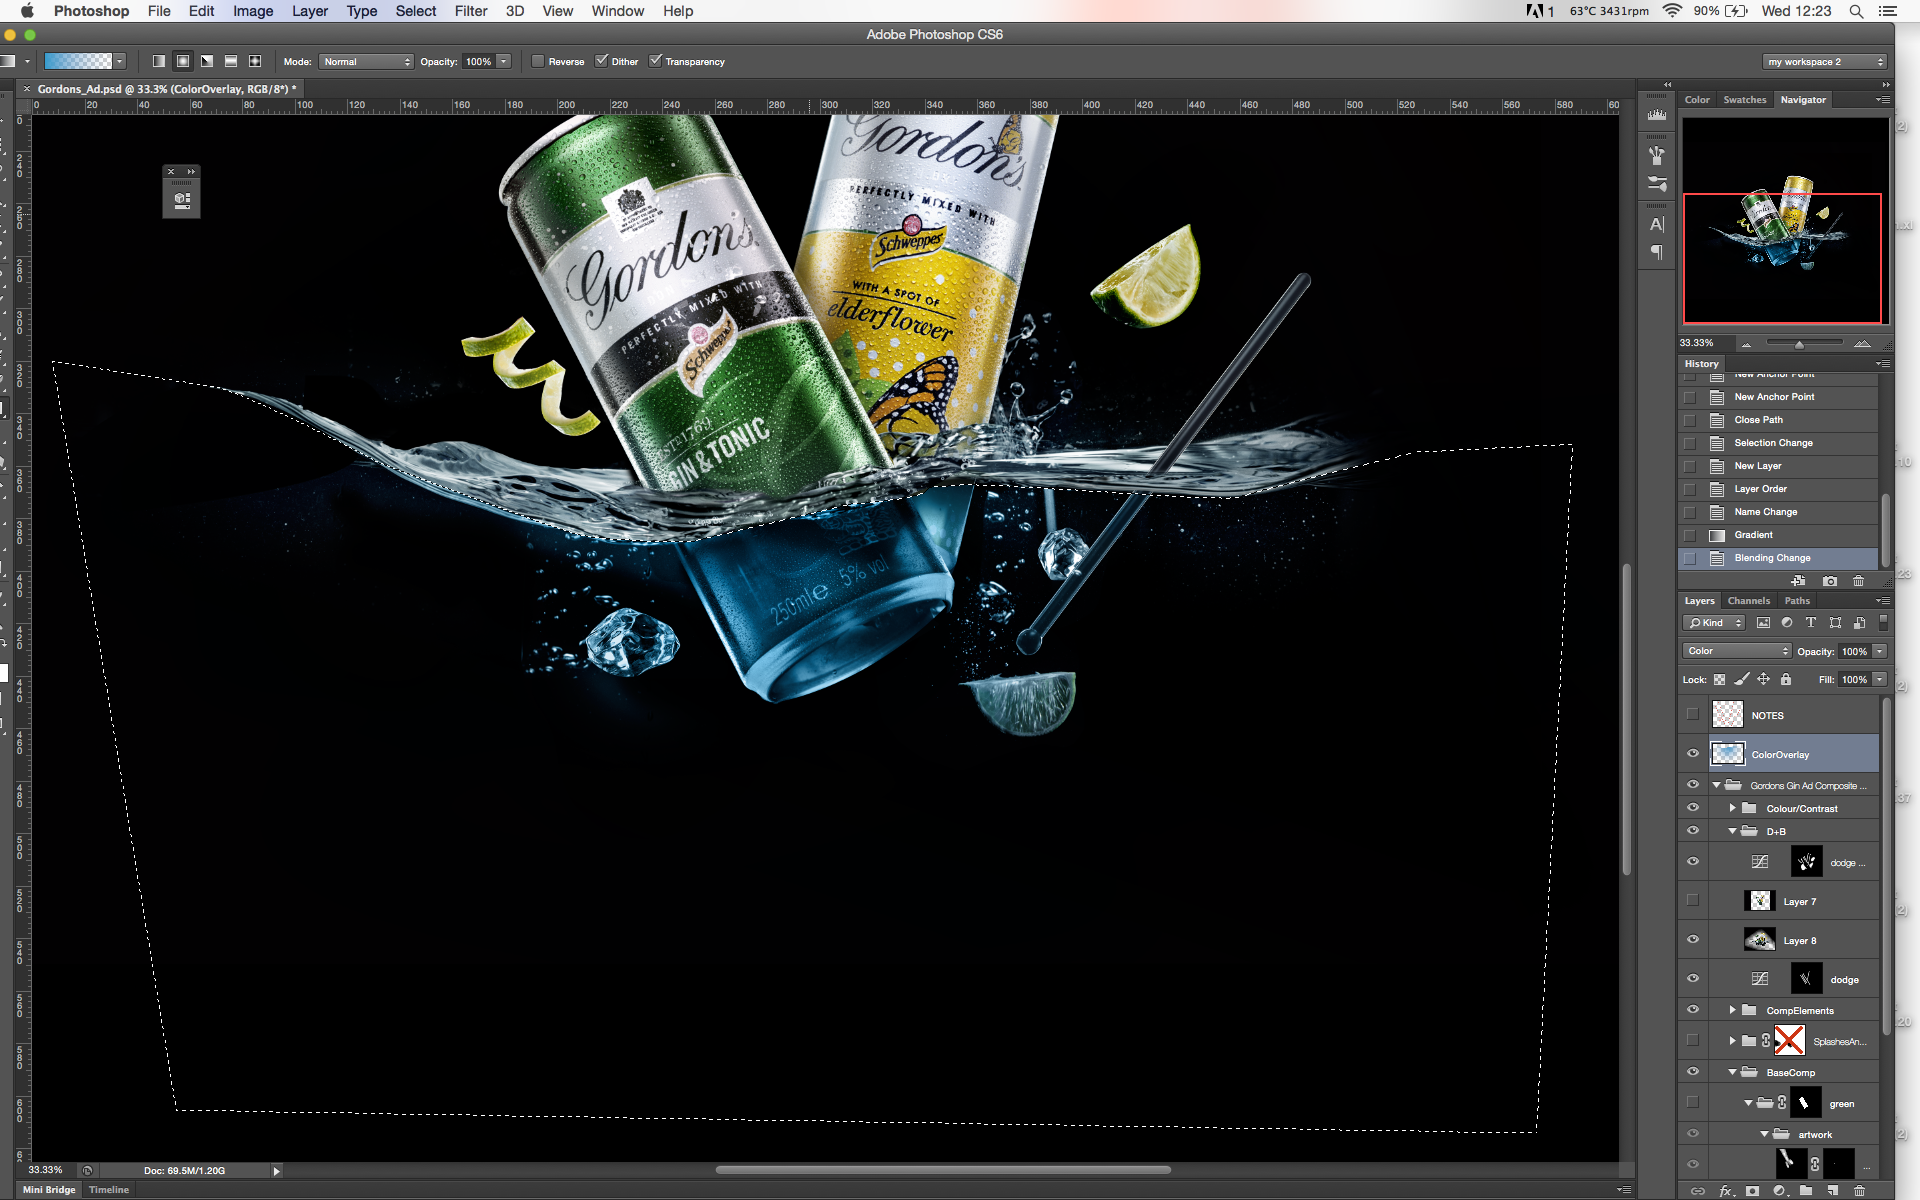The image size is (1920, 1200).
Task: Delete layer trash icon in Layers panel
Action: click(1860, 1191)
